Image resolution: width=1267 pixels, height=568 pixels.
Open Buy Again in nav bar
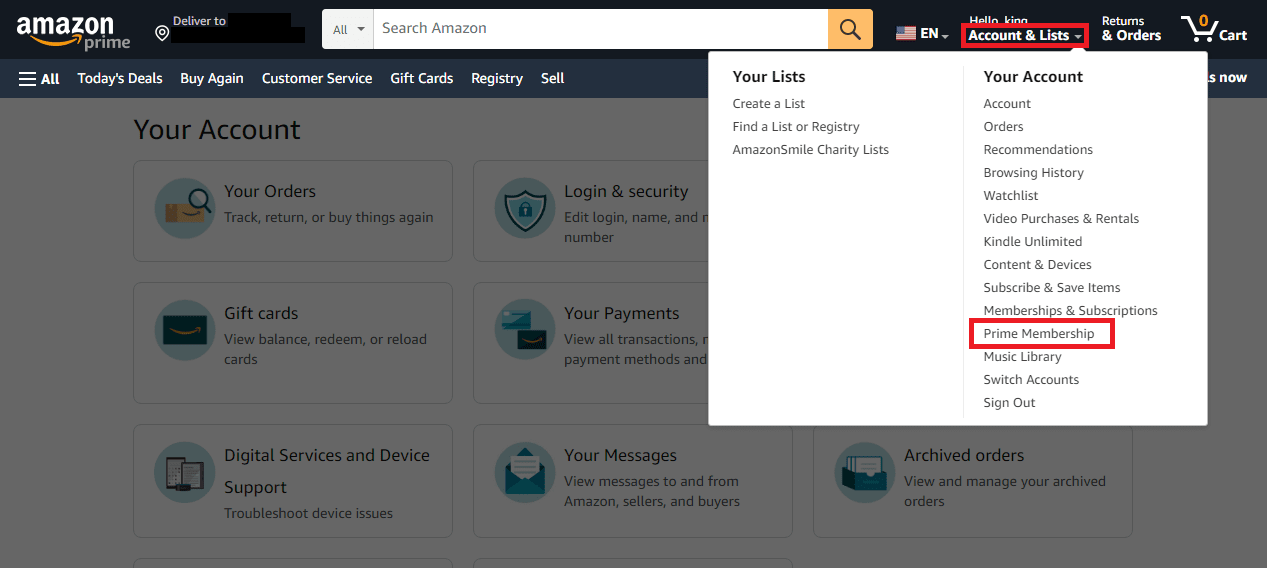(x=212, y=78)
